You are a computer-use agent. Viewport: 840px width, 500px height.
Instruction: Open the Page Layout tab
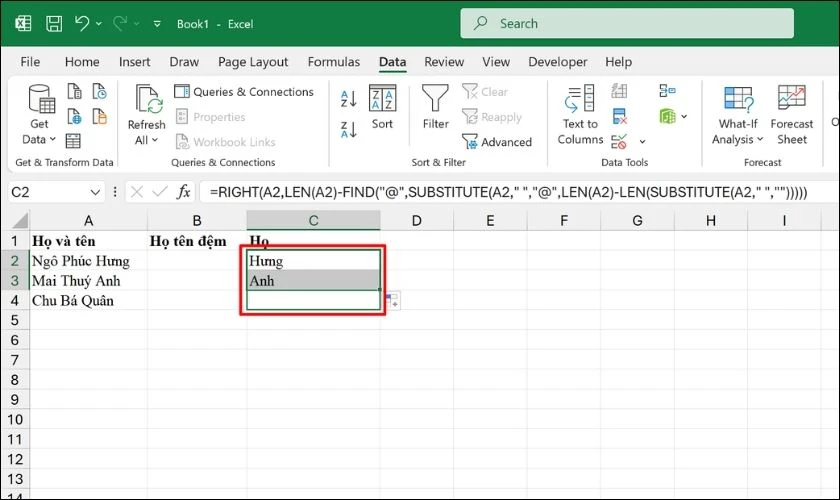254,62
